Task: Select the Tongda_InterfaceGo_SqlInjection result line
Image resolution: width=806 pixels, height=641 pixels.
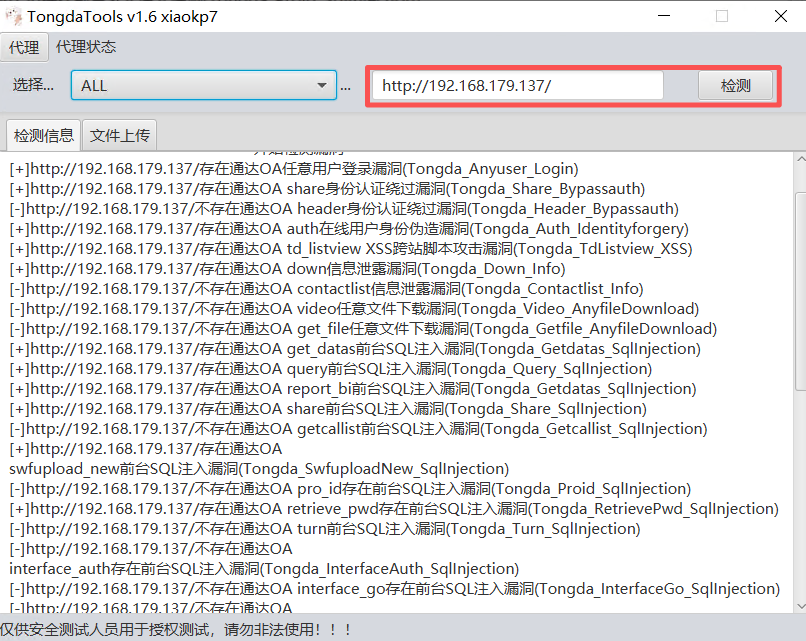Action: pyautogui.click(x=395, y=589)
